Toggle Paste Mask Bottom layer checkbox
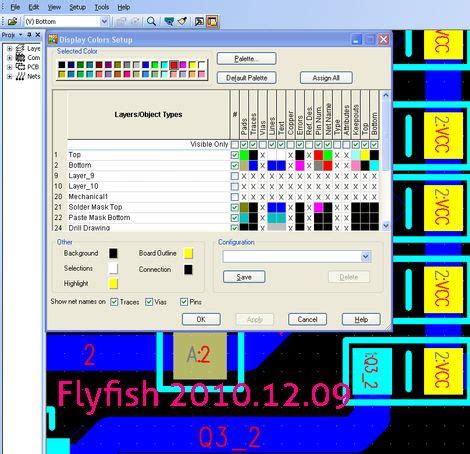This screenshot has width=470, height=454. (x=235, y=218)
